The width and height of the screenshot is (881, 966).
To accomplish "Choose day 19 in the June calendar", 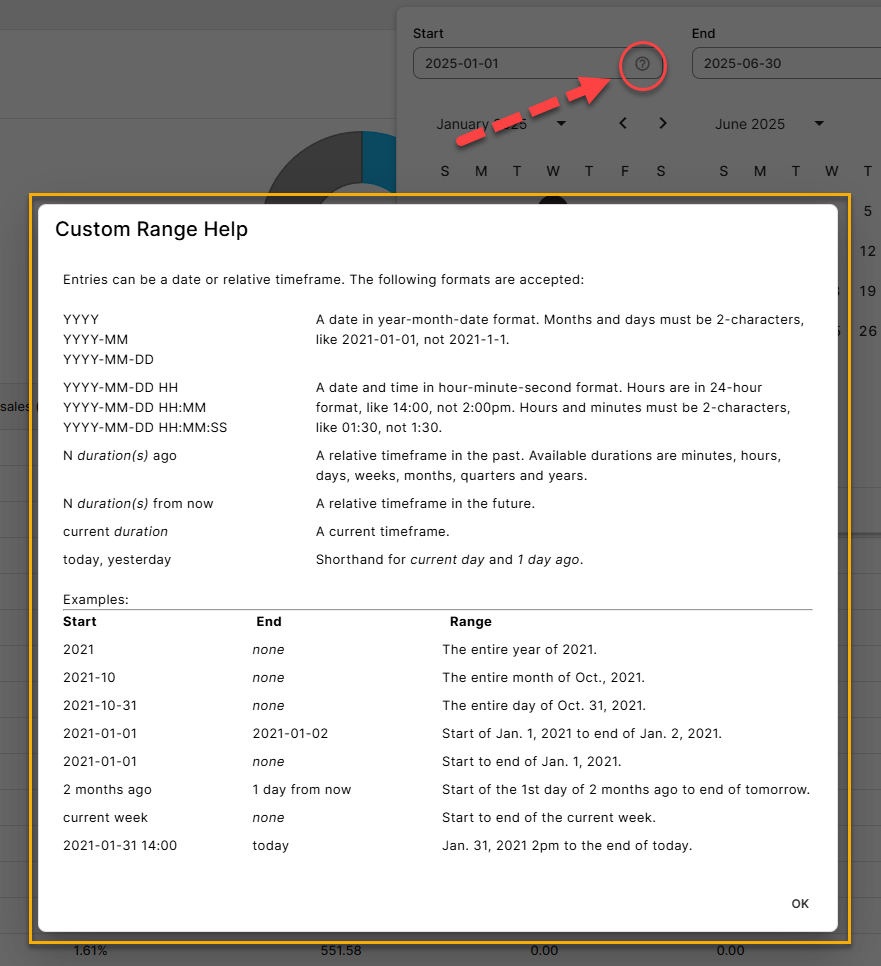I will (x=867, y=291).
